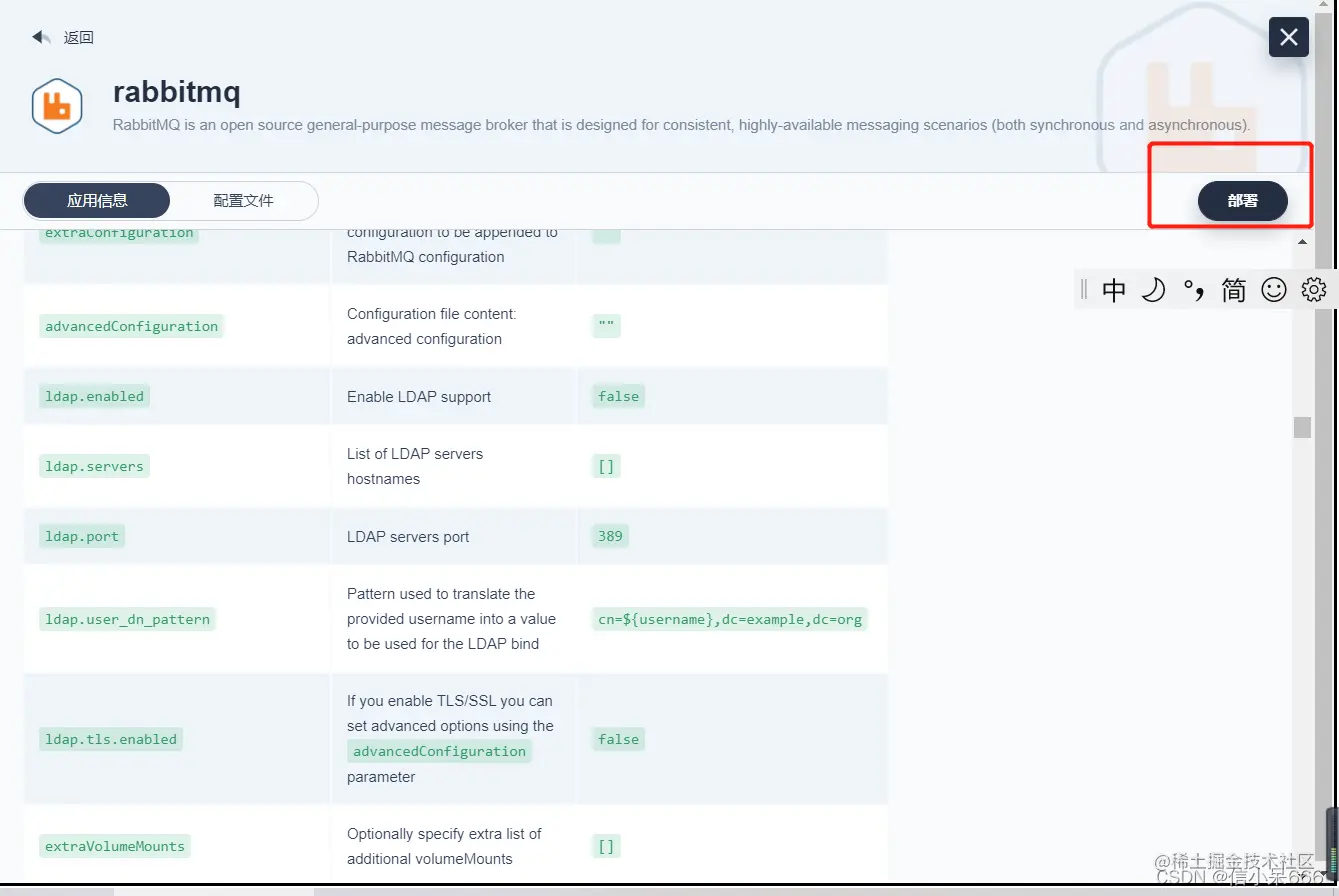The height and width of the screenshot is (896, 1339).
Task: Toggle the 中 Chinese input mode icon
Action: click(1114, 290)
